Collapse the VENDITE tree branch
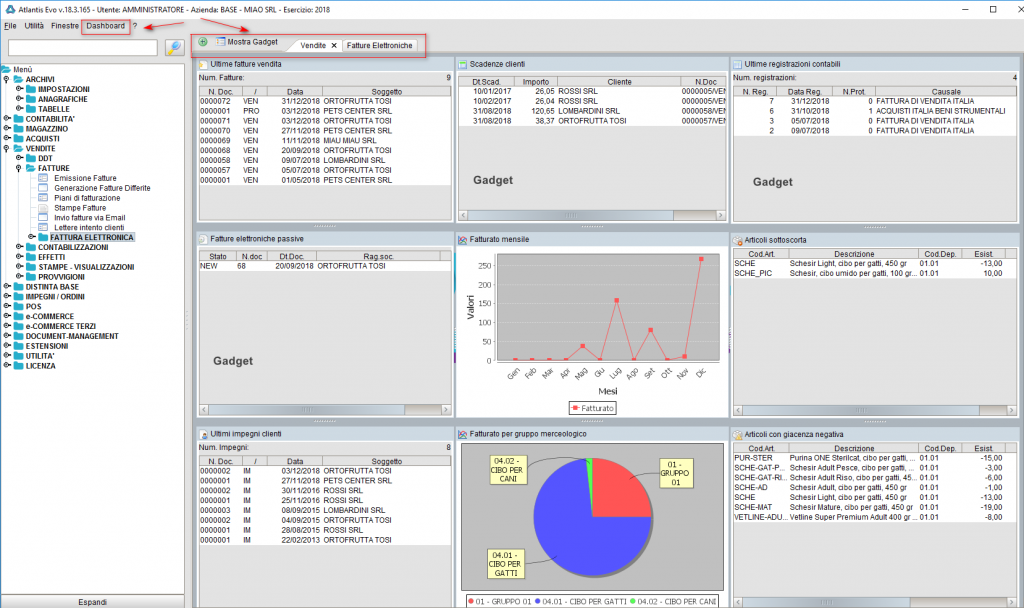1024x608 pixels. (8, 149)
